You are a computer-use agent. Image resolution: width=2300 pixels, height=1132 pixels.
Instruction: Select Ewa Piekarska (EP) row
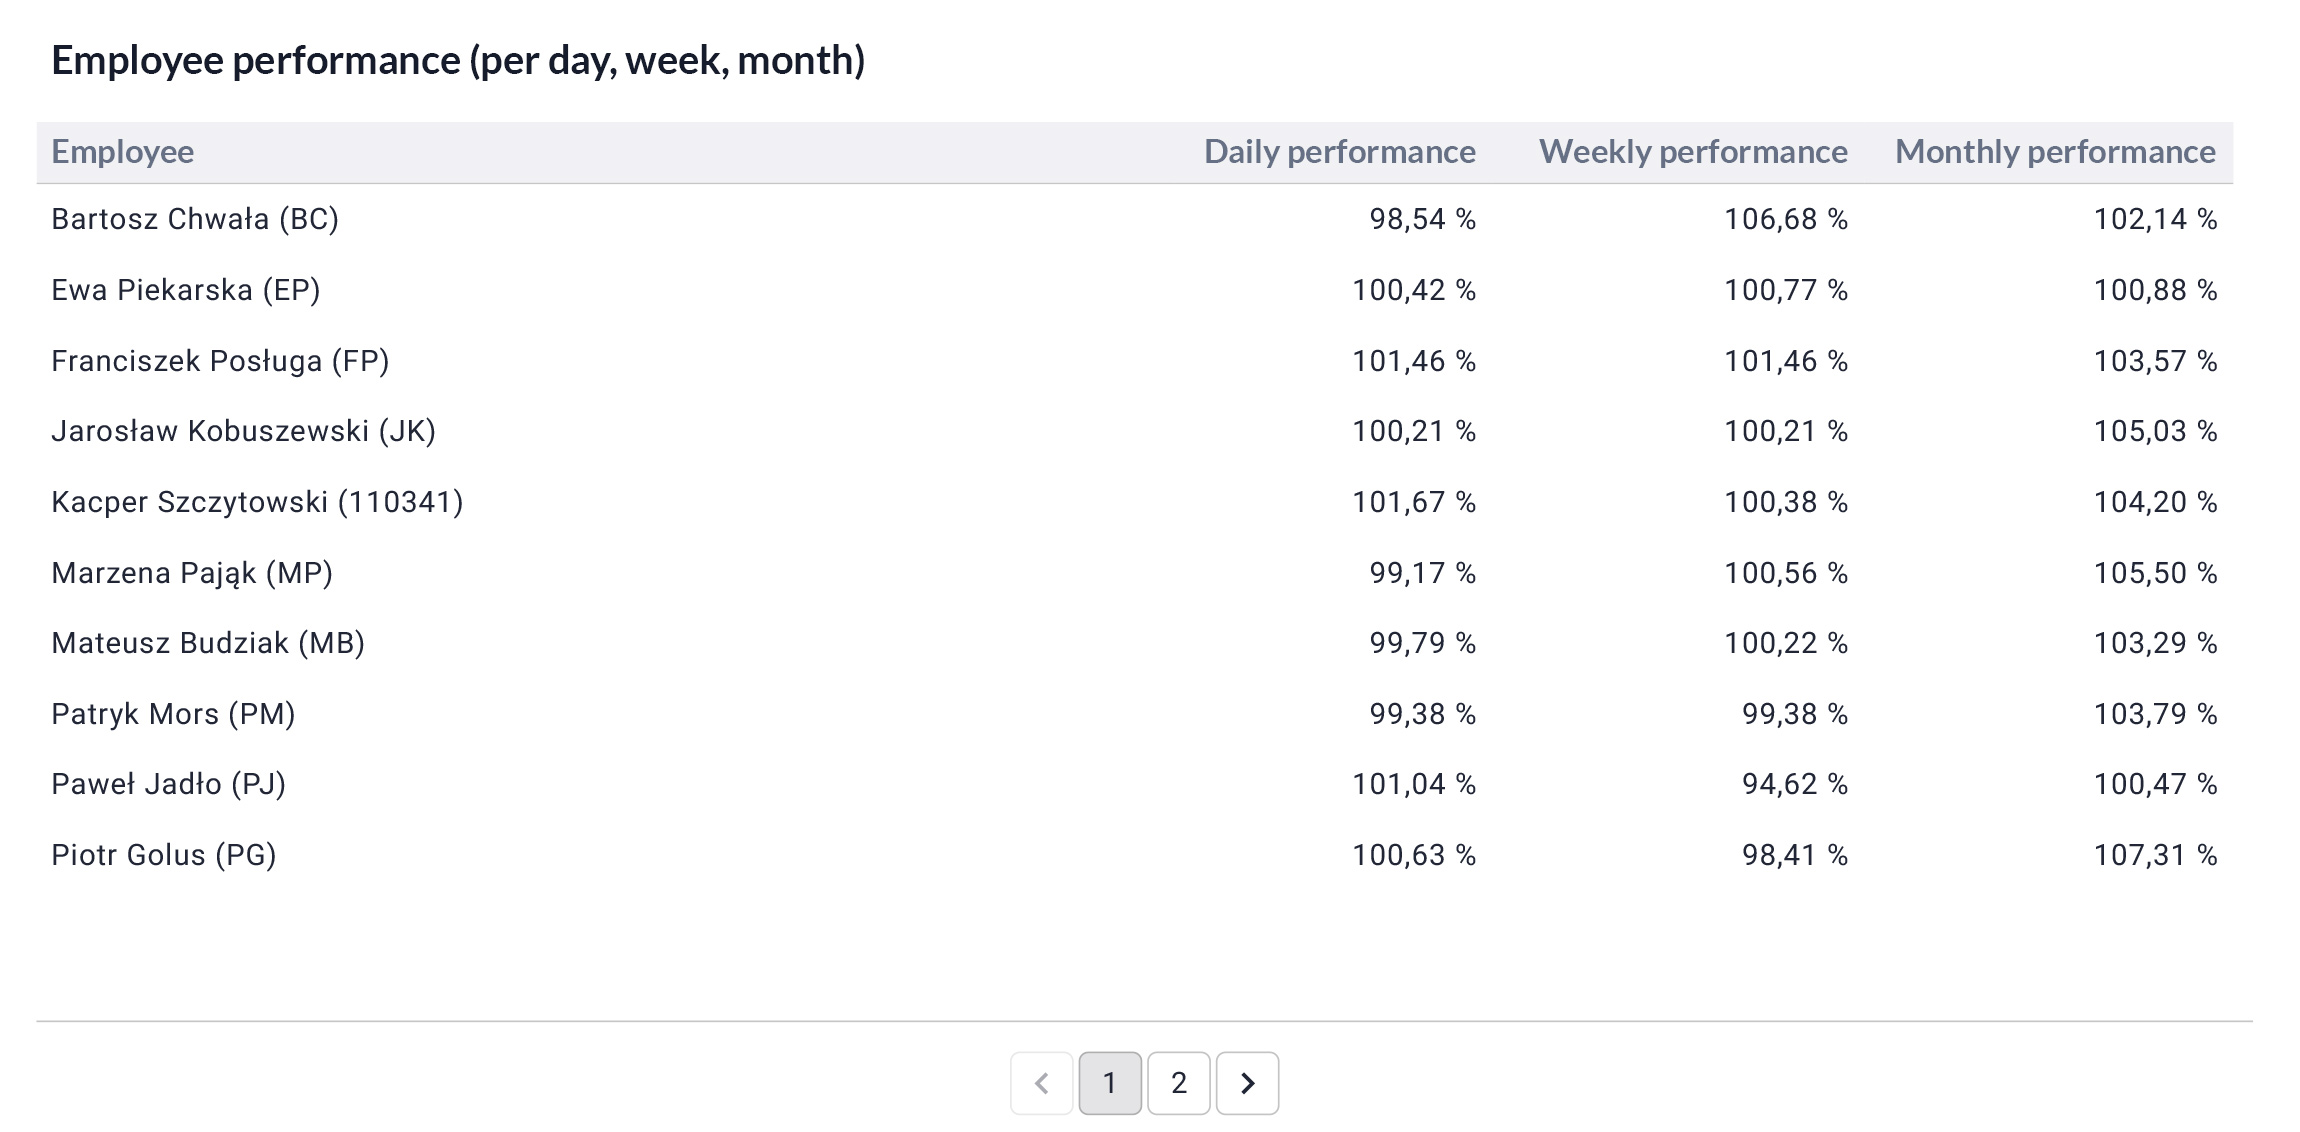point(1135,290)
